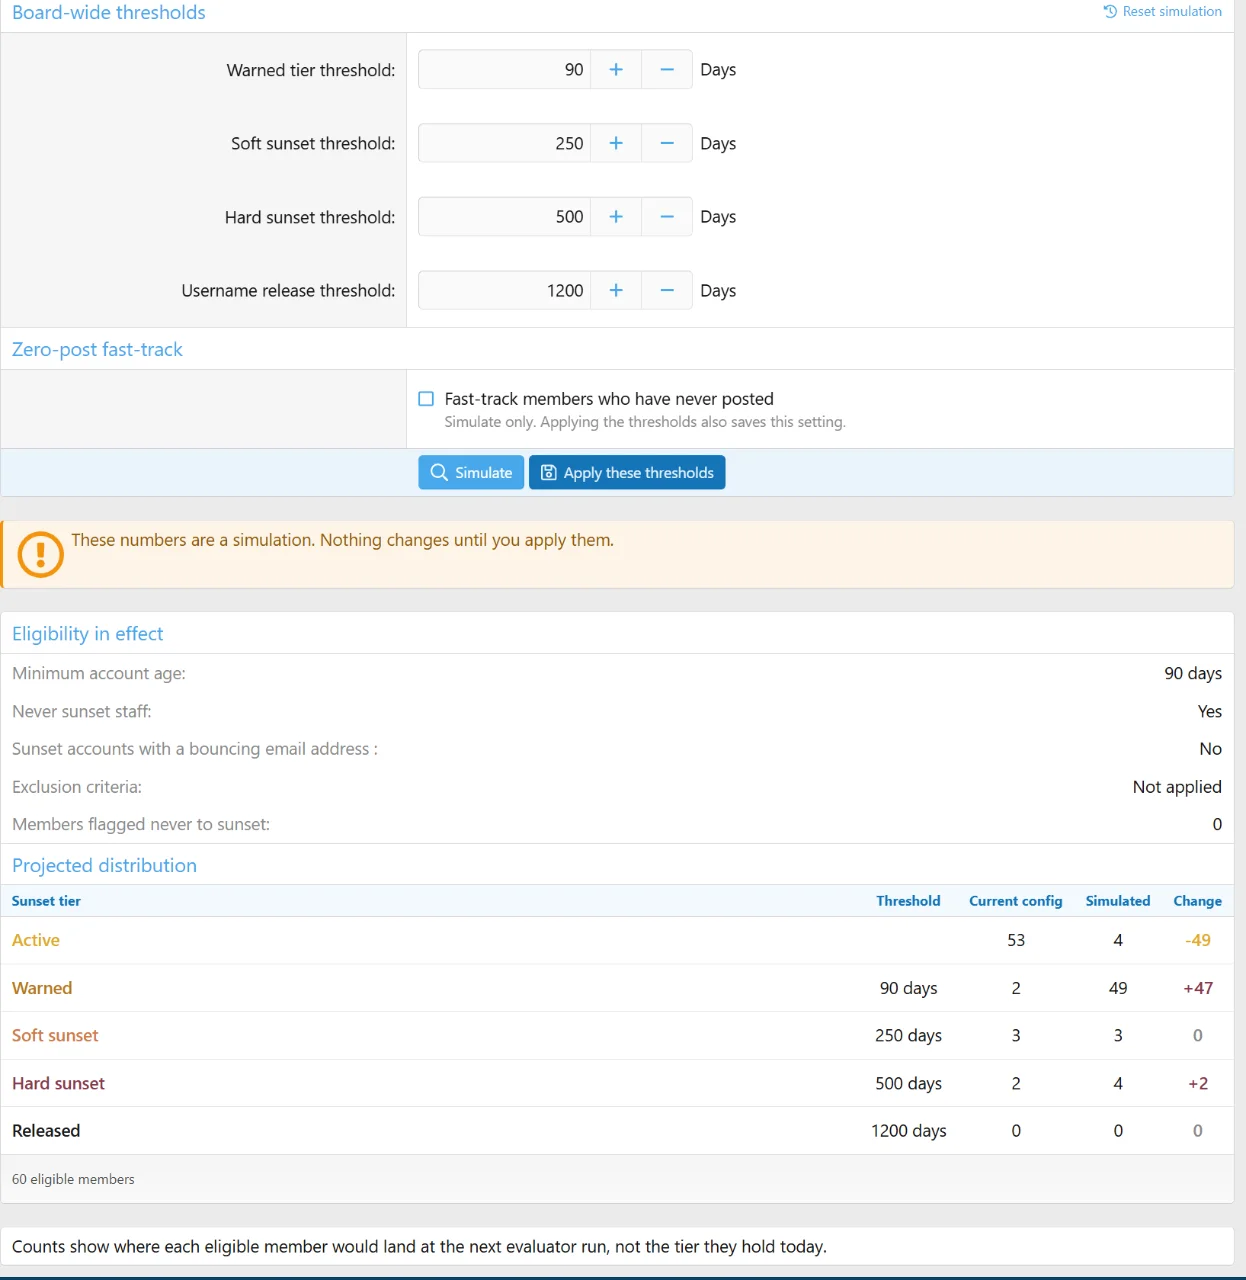This screenshot has height=1280, width=1246.
Task: Click the Simulated column header
Action: point(1118,901)
